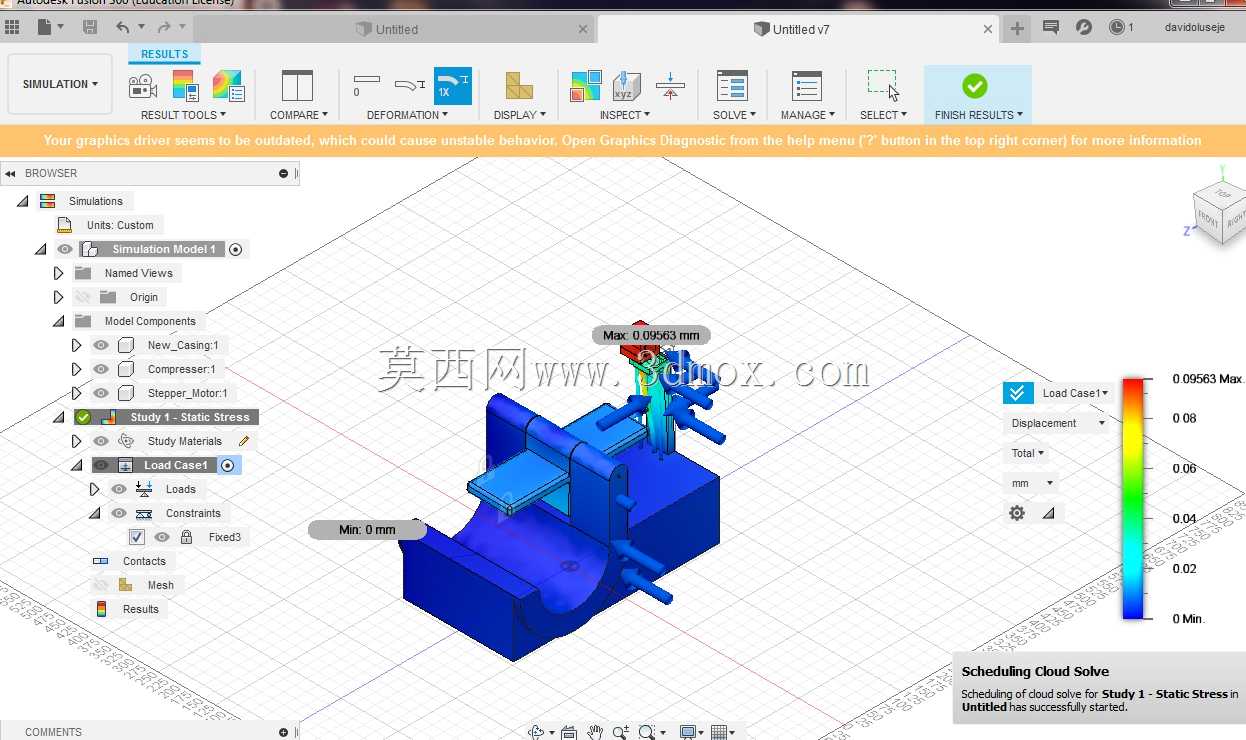The image size is (1246, 740).
Task: Select the actual deformation scale icon
Action: pos(410,86)
